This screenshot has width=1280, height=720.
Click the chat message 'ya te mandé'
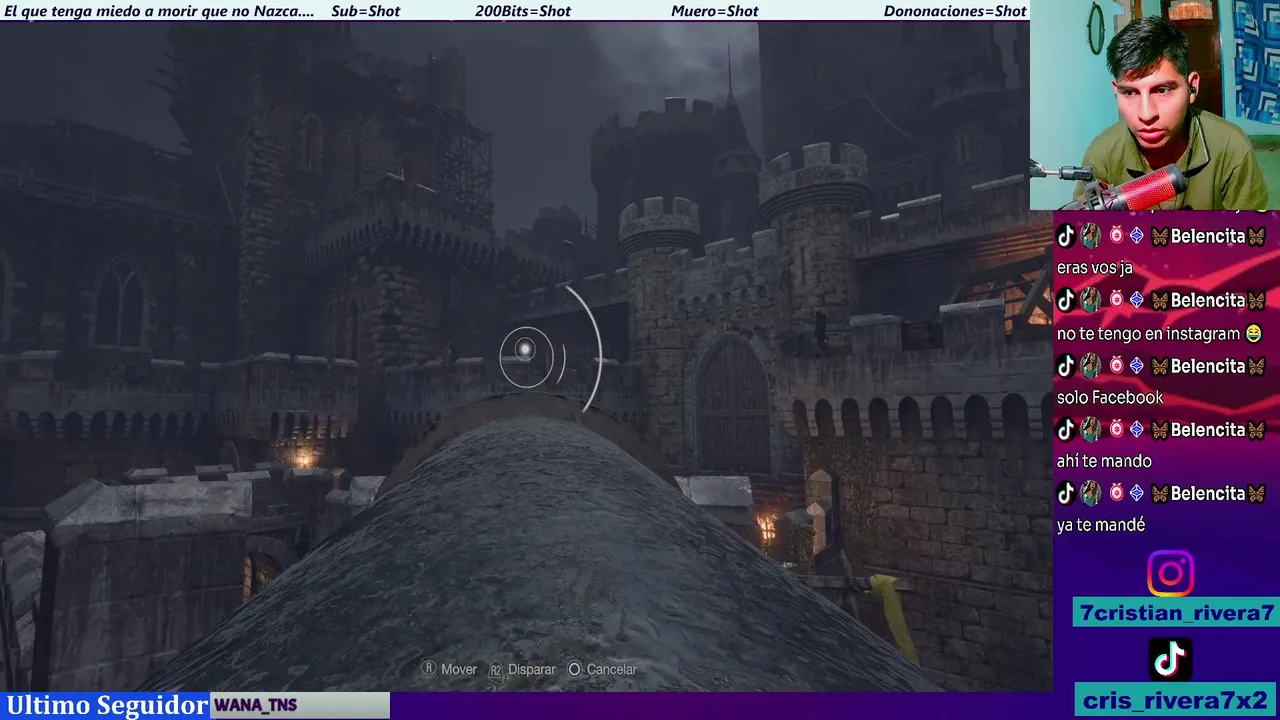tap(1100, 525)
